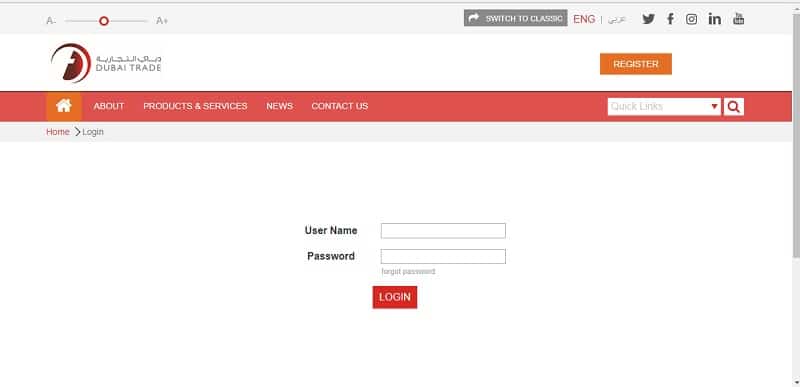Image resolution: width=800 pixels, height=387 pixels.
Task: Increase font size with A+ icon
Action: coord(162,21)
